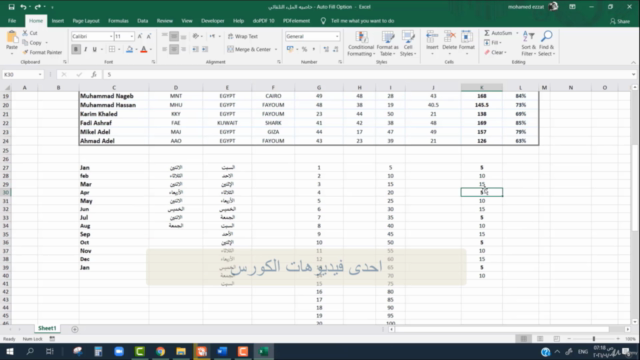The height and width of the screenshot is (360, 640).
Task: Toggle Underline formatting
Action: pyautogui.click(x=95, y=49)
